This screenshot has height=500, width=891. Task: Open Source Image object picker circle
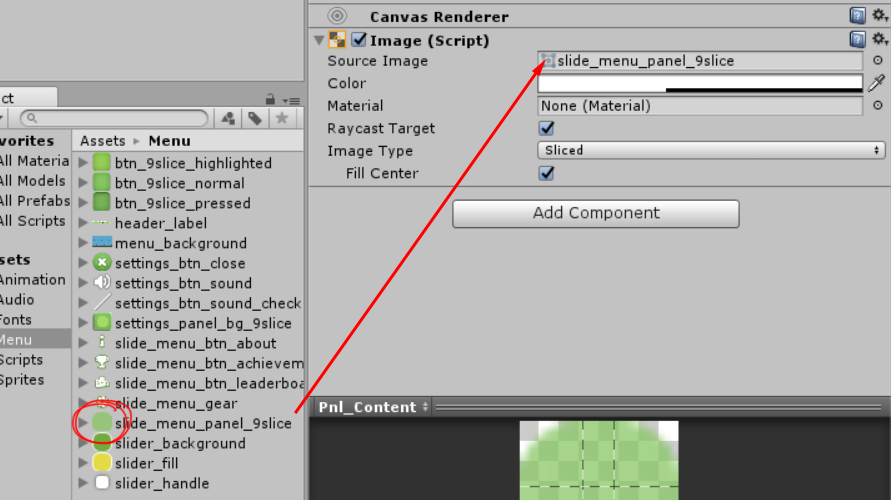pos(878,60)
